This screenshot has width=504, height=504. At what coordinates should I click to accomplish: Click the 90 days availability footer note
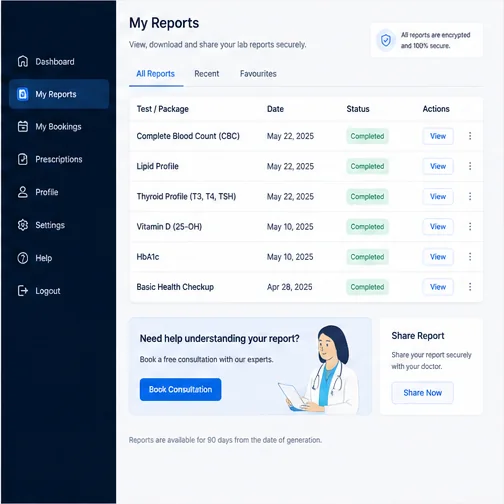225,440
